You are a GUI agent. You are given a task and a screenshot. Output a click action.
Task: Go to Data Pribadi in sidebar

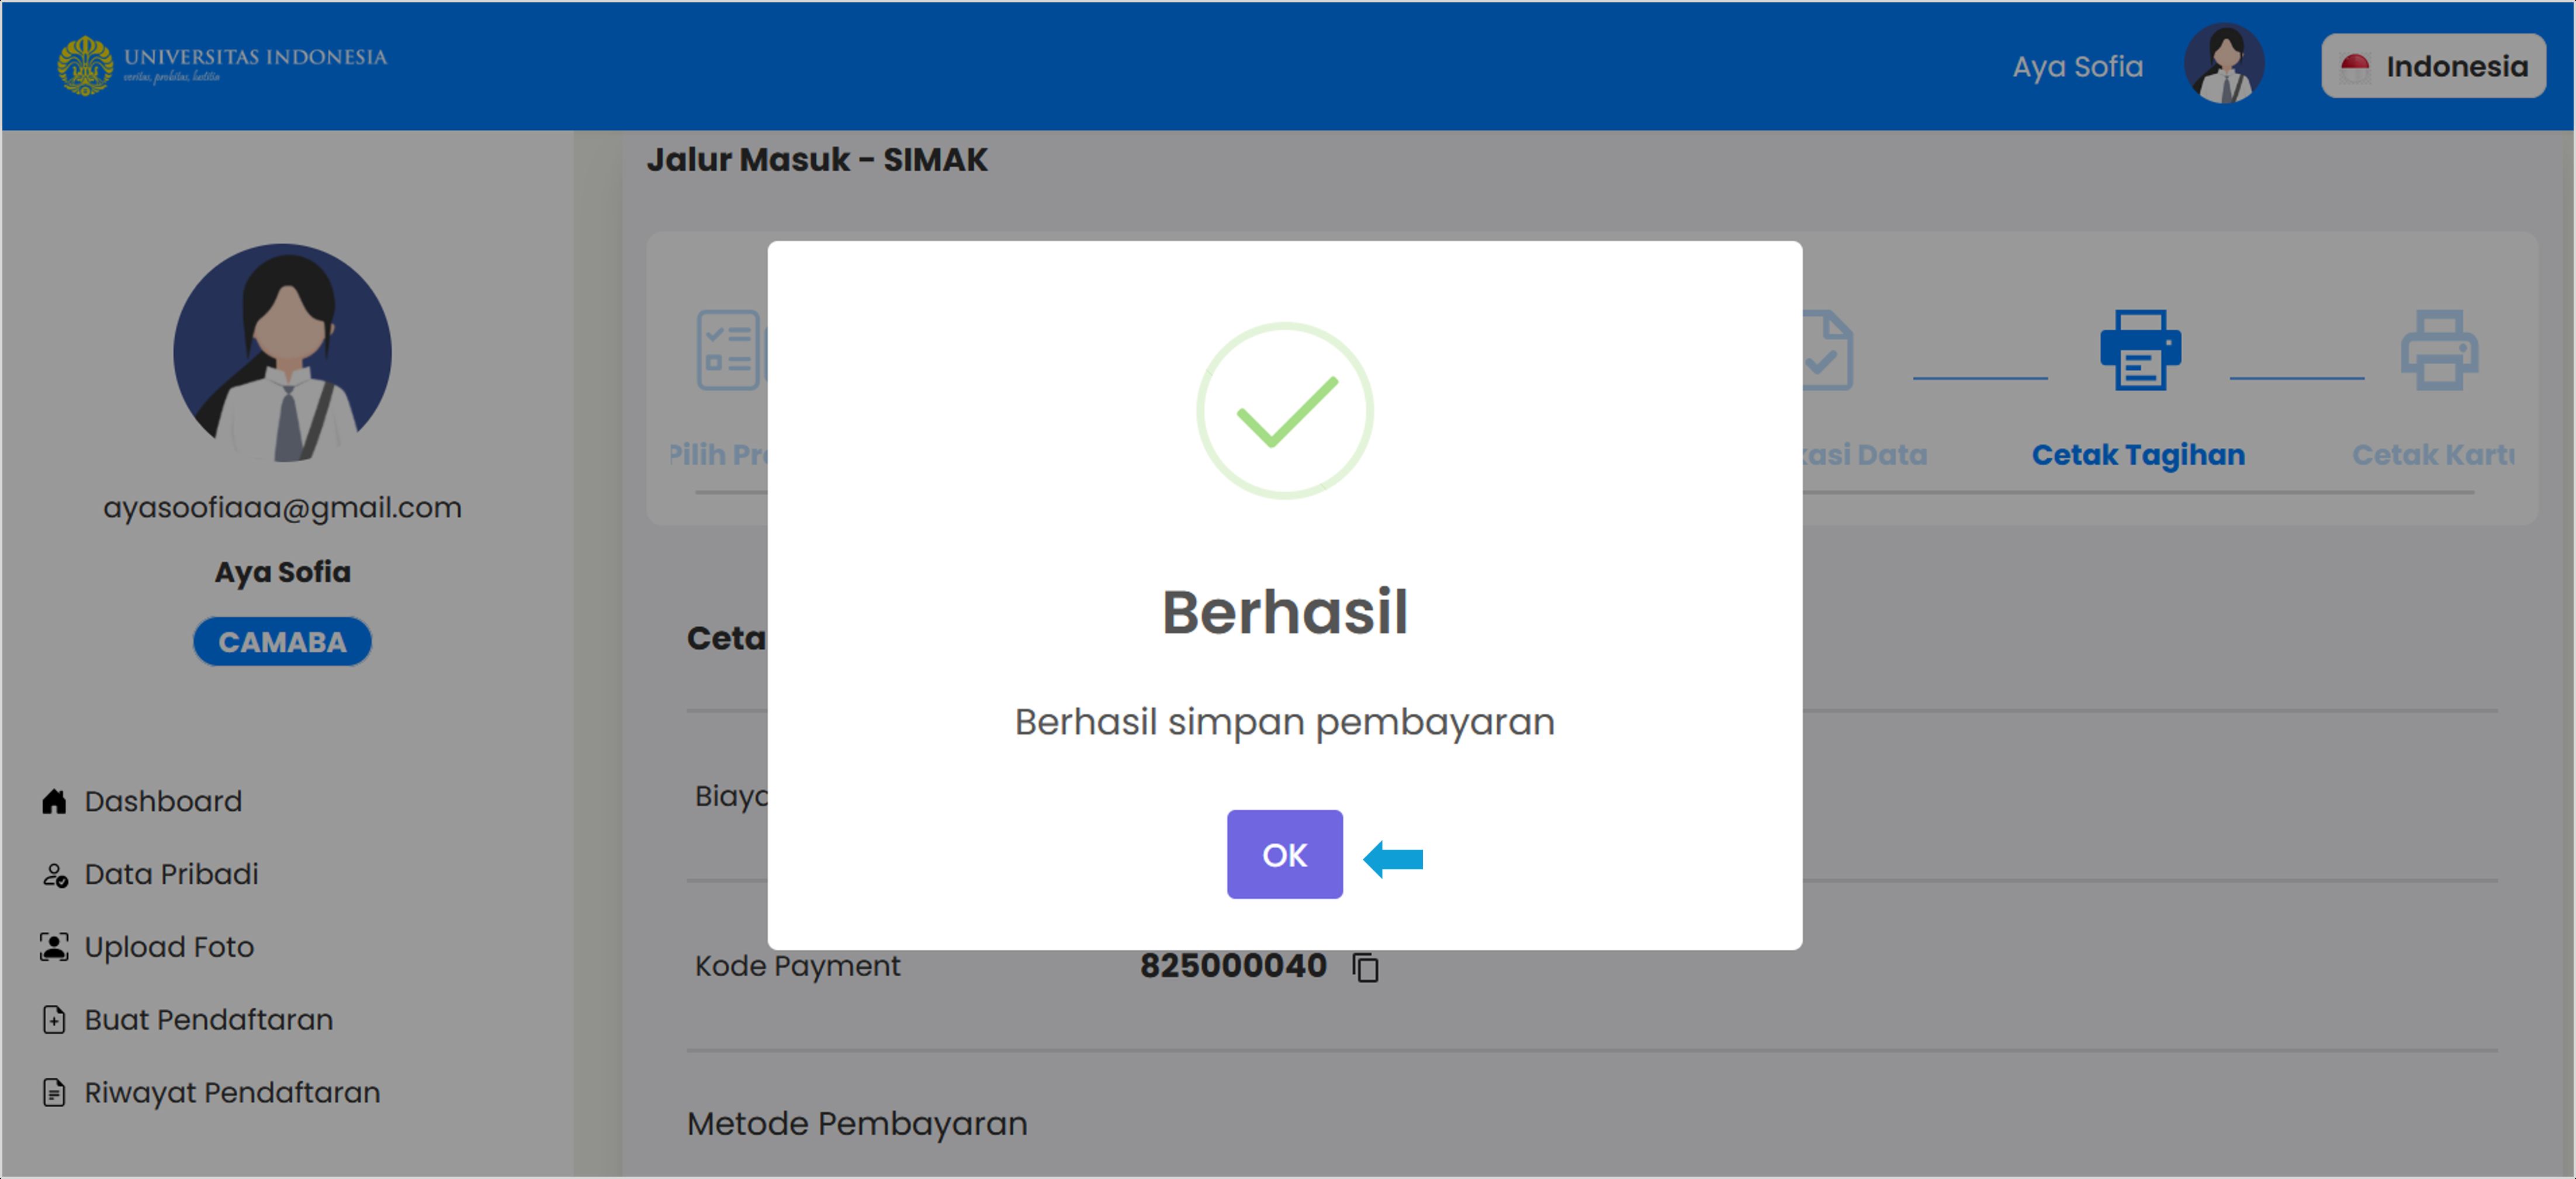(171, 874)
